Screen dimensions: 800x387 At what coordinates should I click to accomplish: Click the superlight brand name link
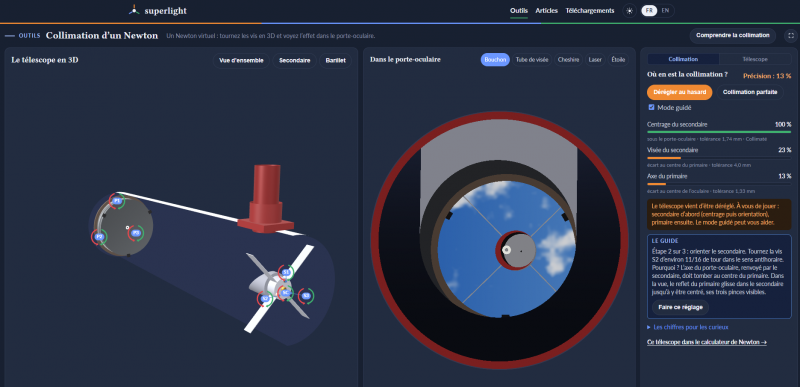click(x=165, y=11)
